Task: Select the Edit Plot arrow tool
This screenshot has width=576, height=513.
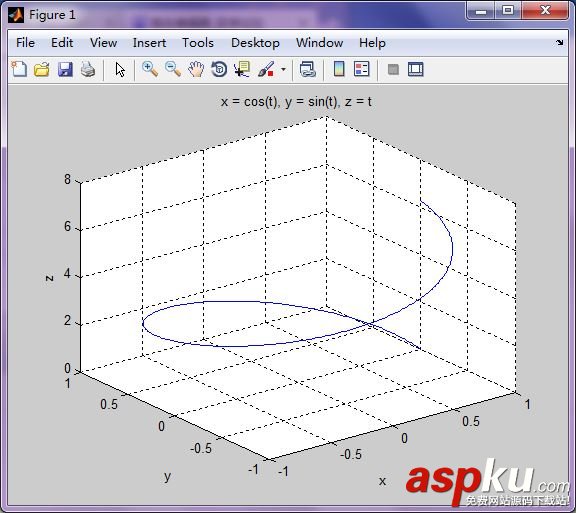Action: (120, 69)
